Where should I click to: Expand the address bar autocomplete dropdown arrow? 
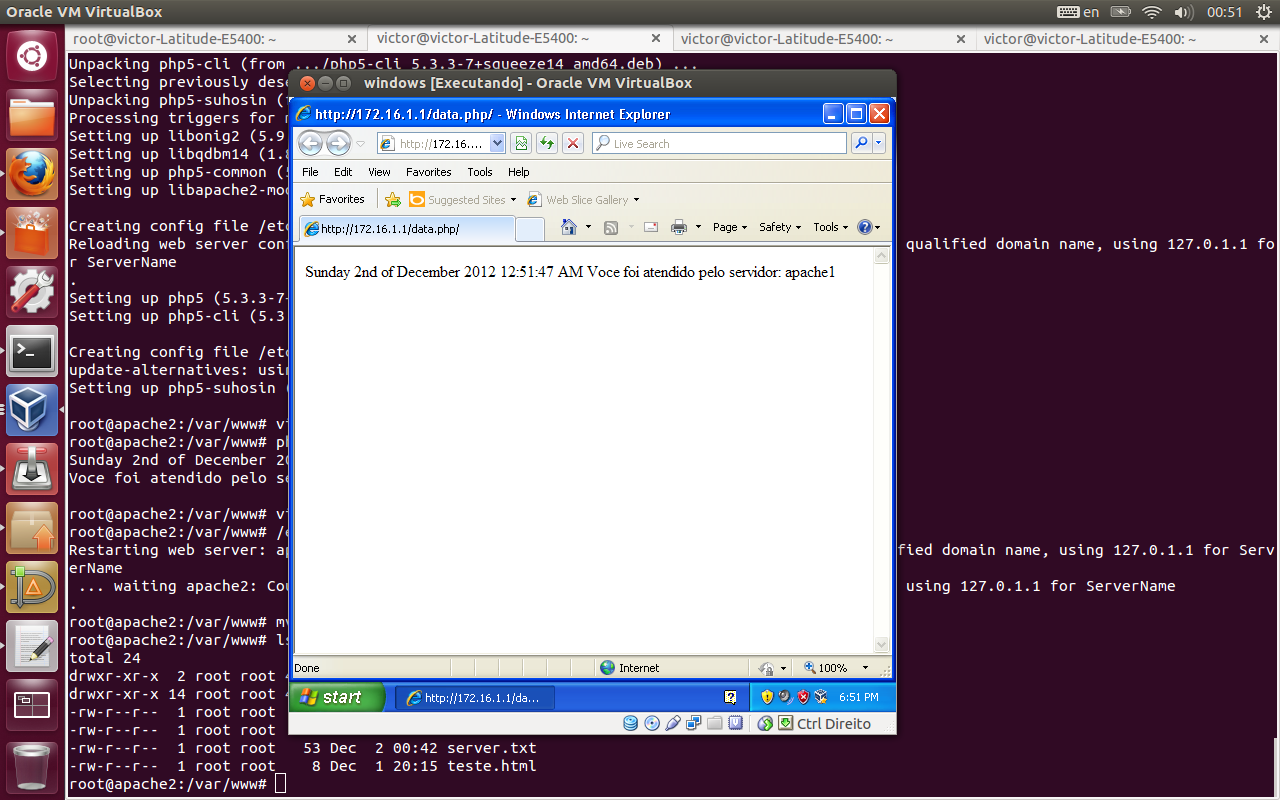pos(497,144)
